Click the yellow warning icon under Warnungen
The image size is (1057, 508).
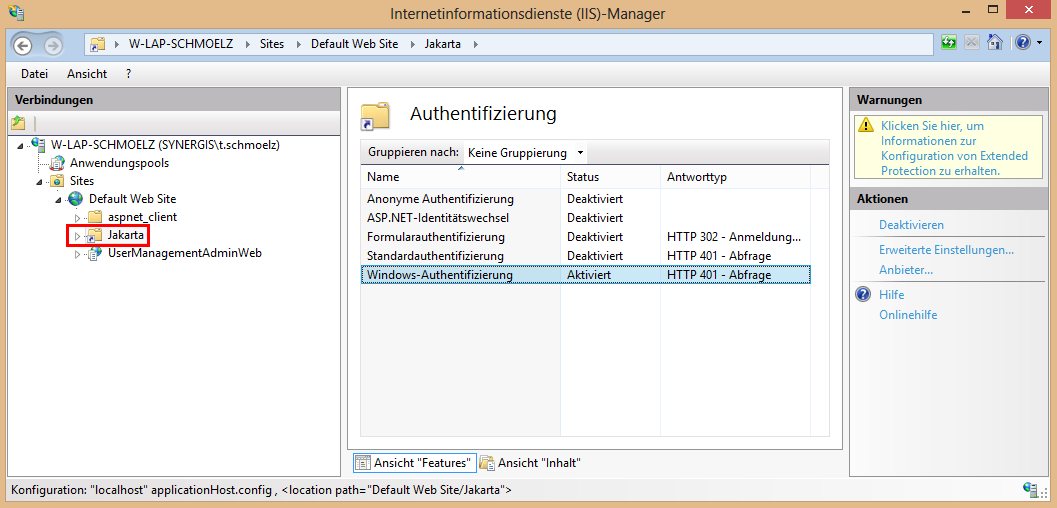coord(865,127)
